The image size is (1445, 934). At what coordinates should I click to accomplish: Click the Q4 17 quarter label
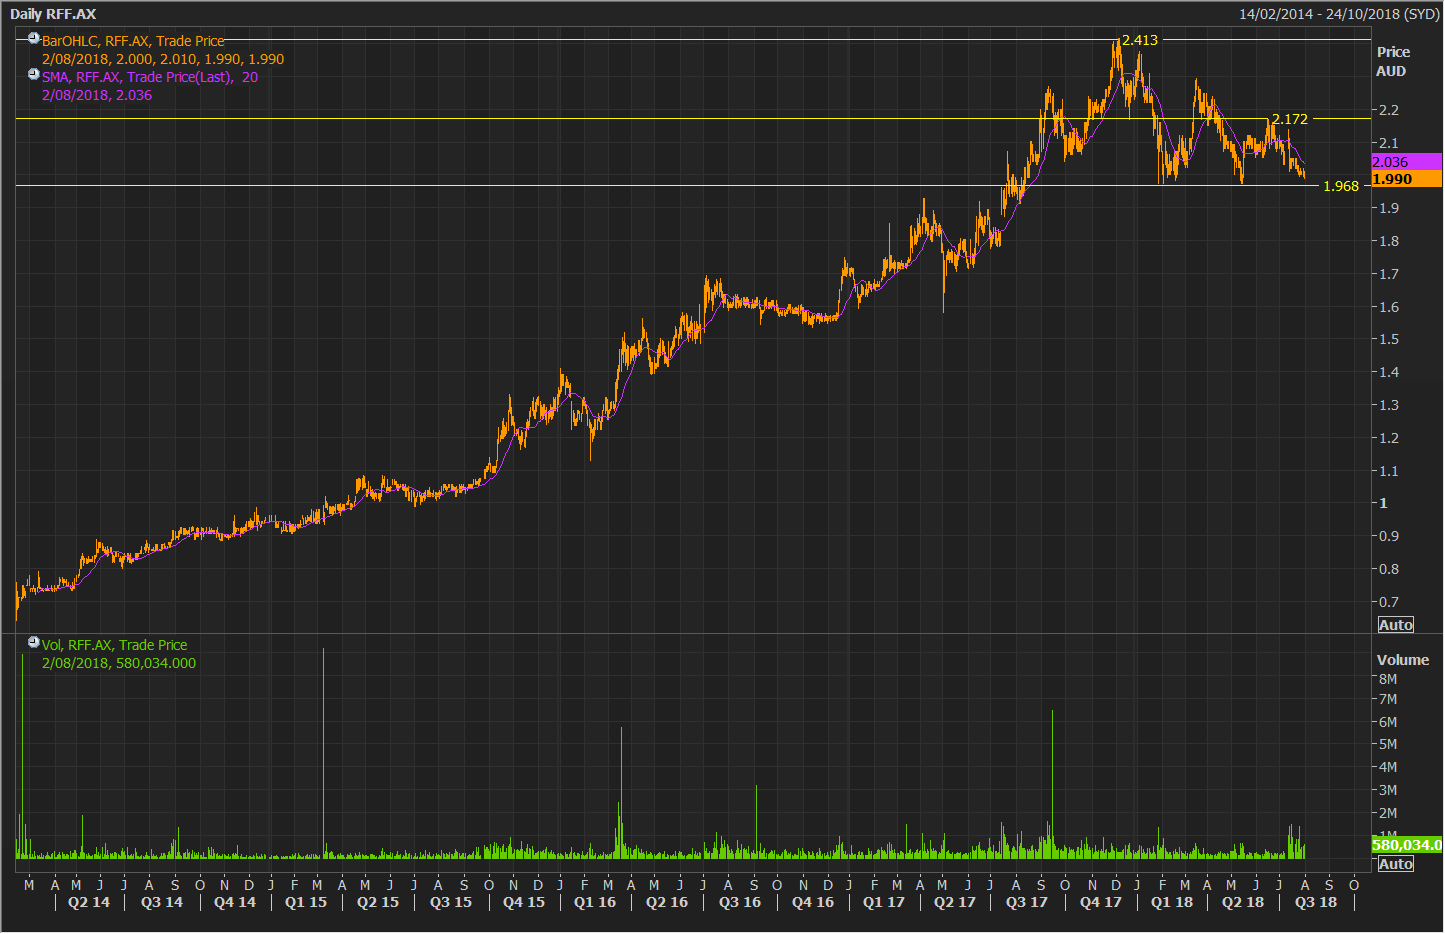tap(1101, 902)
